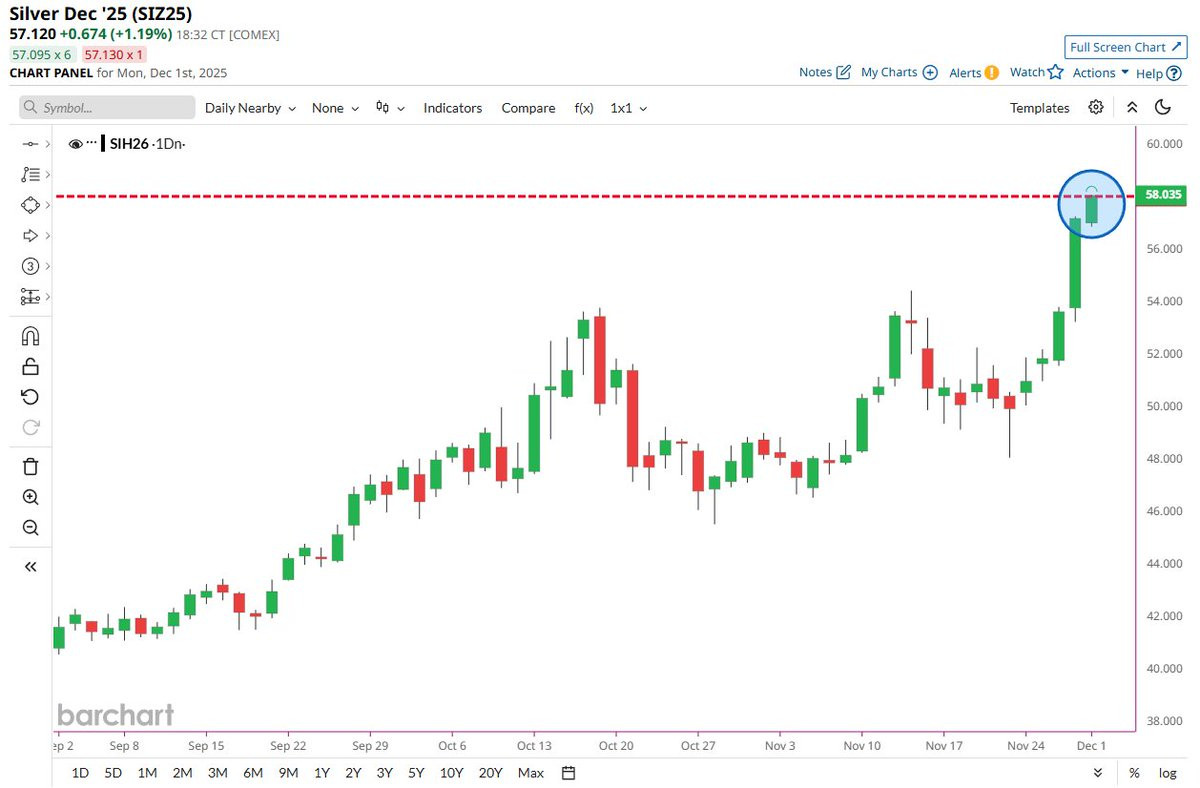Zoom in with the magnifier plus
Screen dimensions: 1200x788
coord(30,497)
